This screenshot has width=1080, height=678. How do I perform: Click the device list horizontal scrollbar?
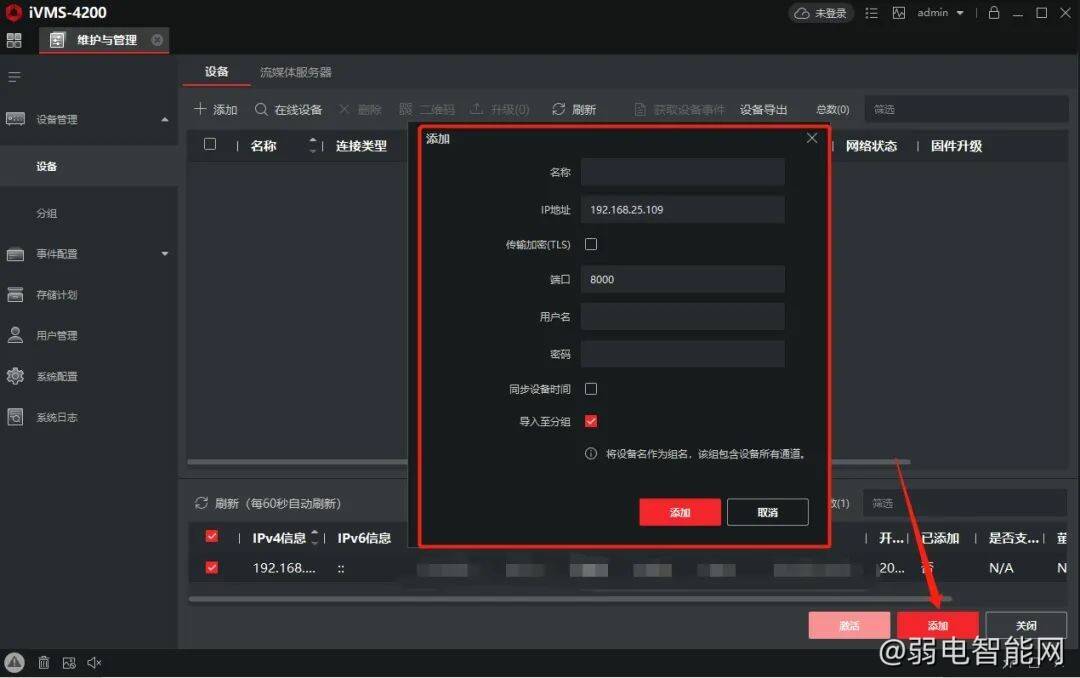coord(548,462)
